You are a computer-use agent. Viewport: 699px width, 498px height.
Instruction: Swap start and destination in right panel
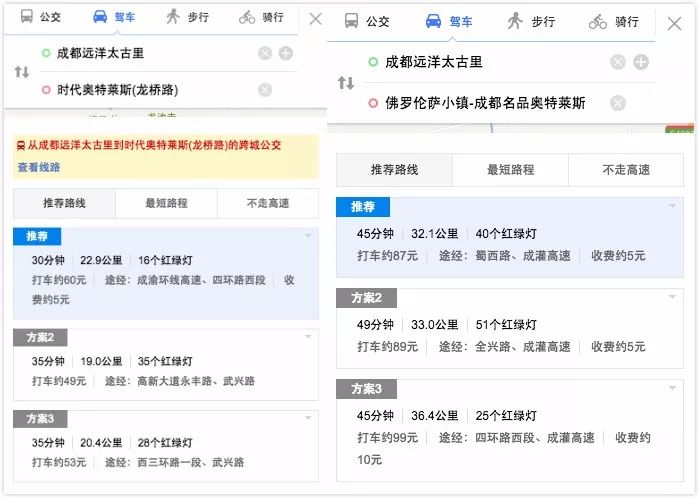346,82
